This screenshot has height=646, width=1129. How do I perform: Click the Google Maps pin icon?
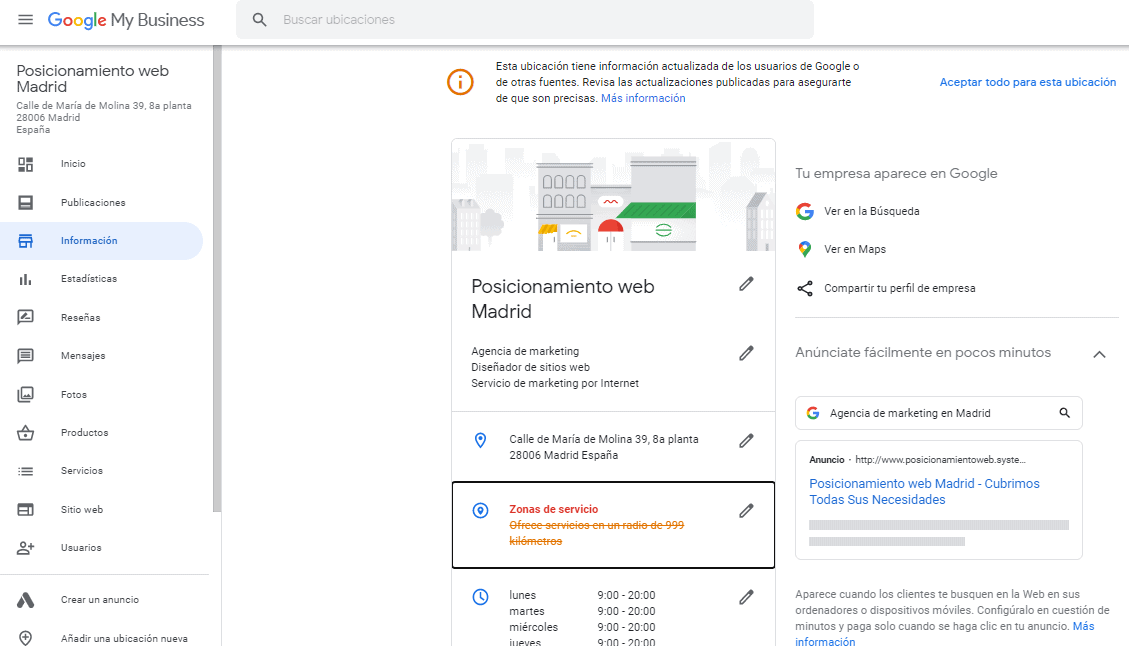pos(805,249)
